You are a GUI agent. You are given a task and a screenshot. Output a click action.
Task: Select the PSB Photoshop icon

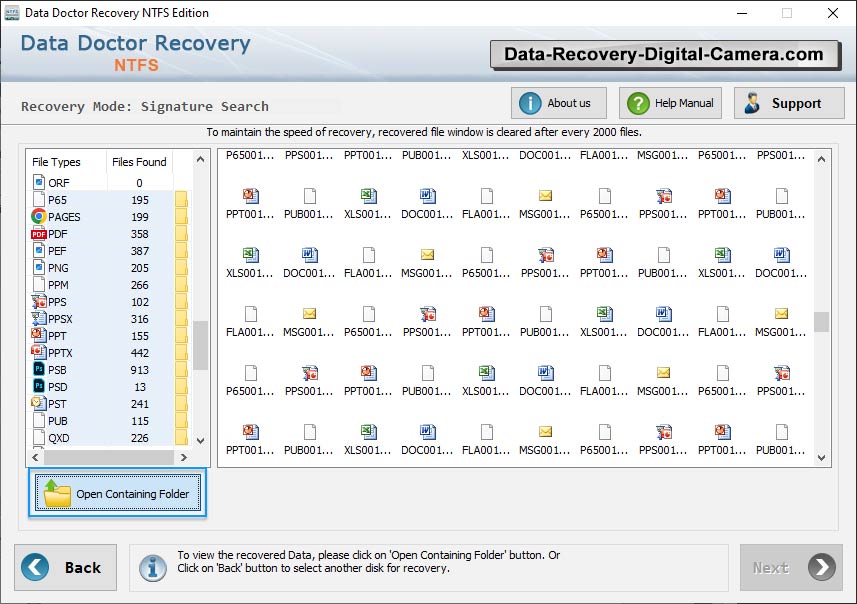(39, 369)
